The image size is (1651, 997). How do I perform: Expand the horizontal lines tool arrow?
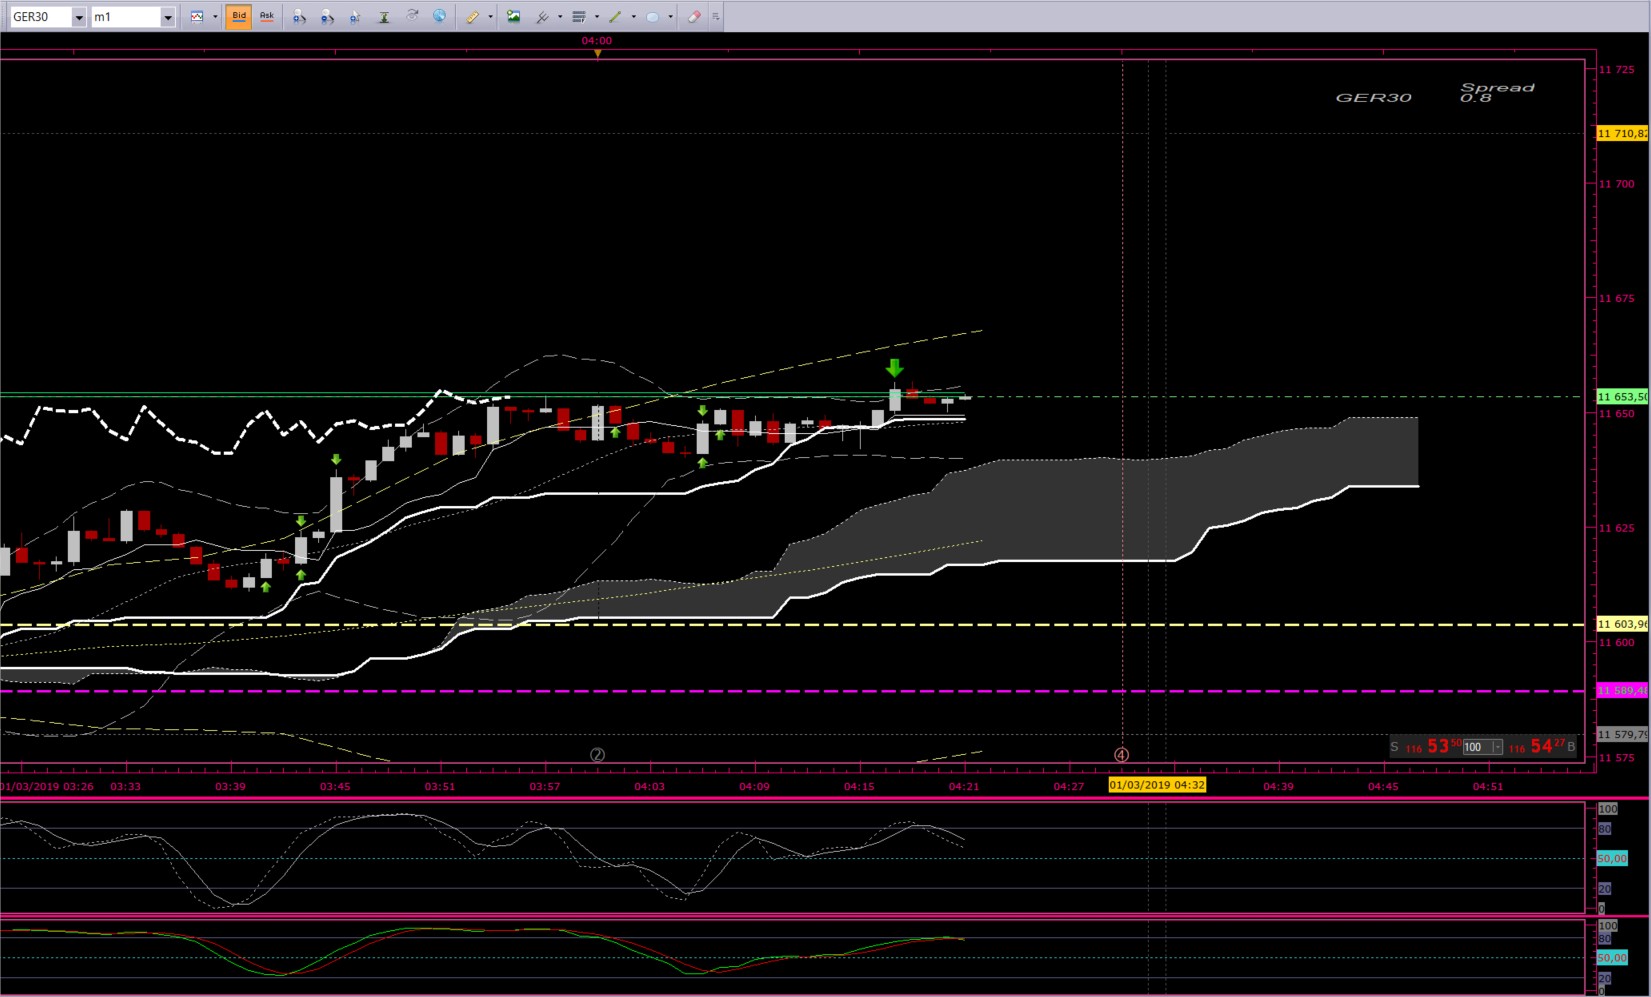click(x=597, y=17)
